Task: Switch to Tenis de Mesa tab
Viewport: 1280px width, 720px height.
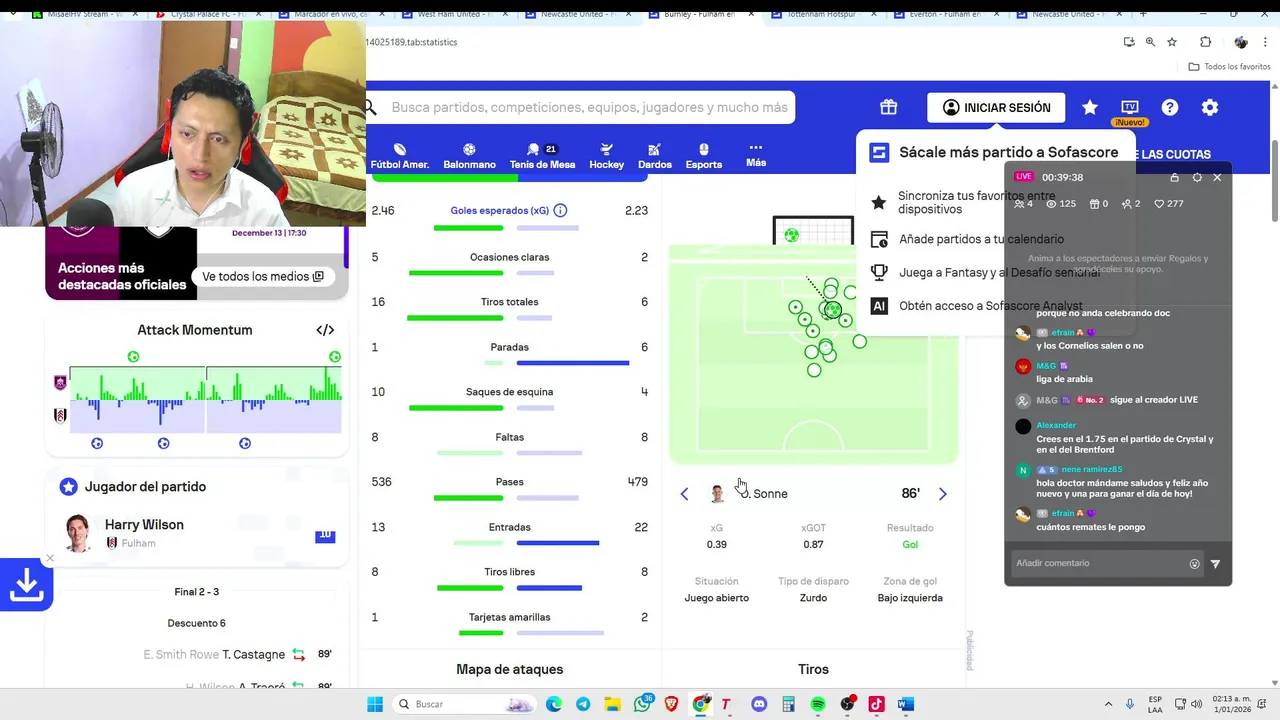Action: point(542,156)
